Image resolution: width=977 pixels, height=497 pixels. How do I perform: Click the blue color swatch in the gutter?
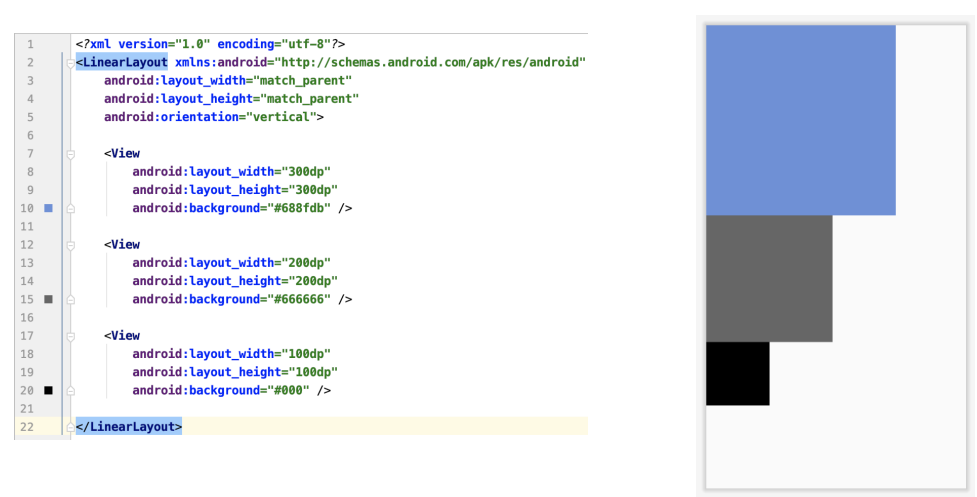point(49,208)
